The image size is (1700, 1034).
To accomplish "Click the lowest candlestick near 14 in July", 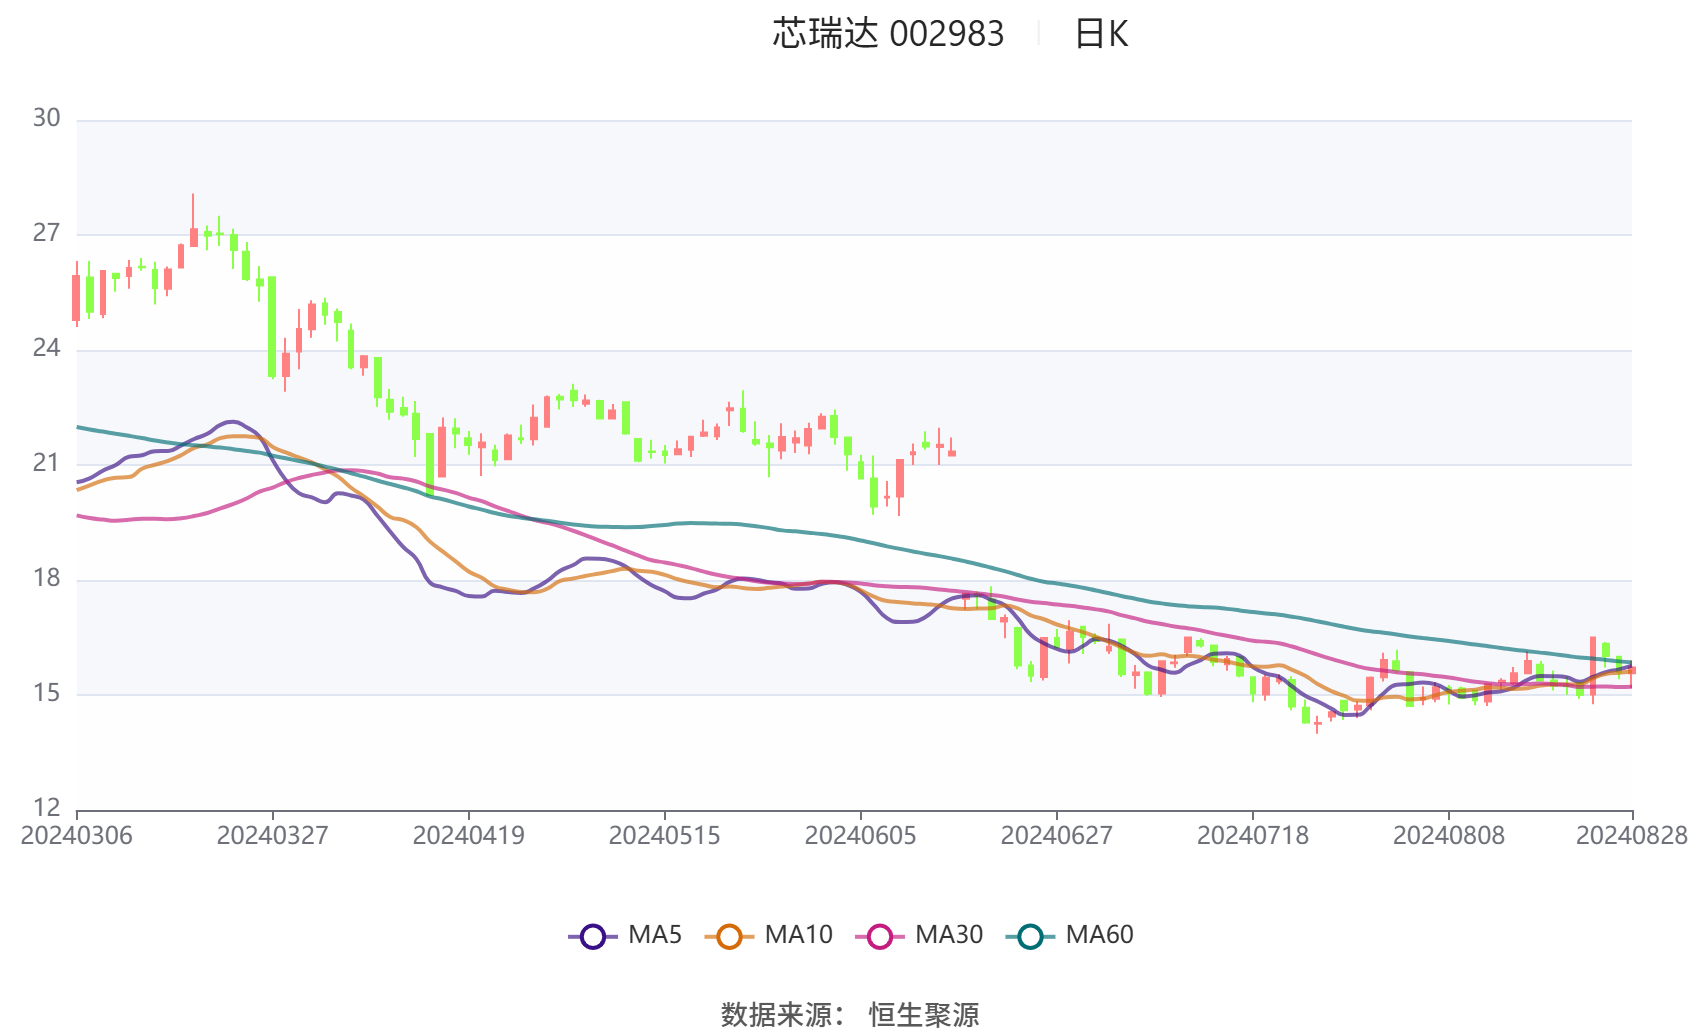I will point(1318,722).
